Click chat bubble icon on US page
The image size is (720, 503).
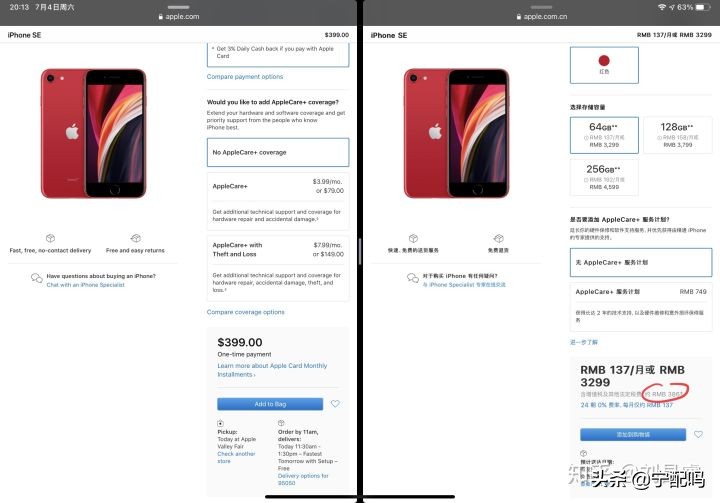[37, 279]
